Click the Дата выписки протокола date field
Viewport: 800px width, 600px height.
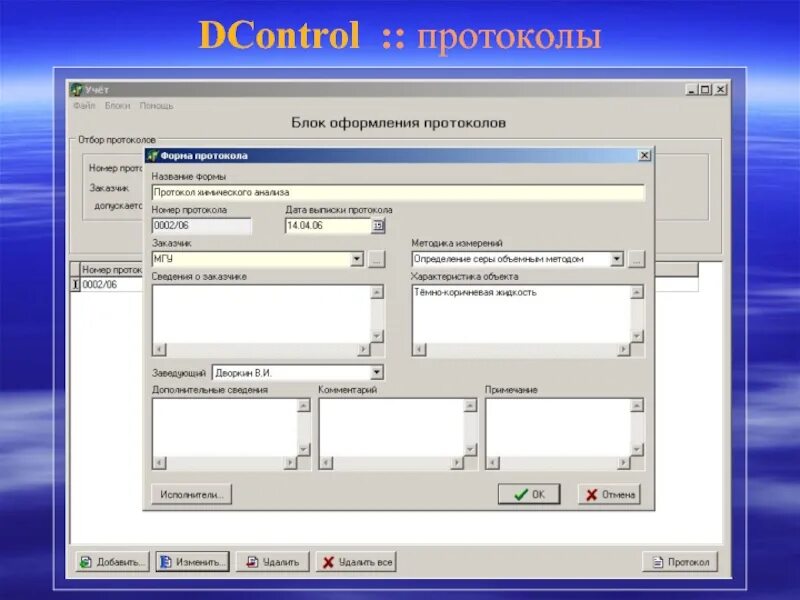click(328, 226)
